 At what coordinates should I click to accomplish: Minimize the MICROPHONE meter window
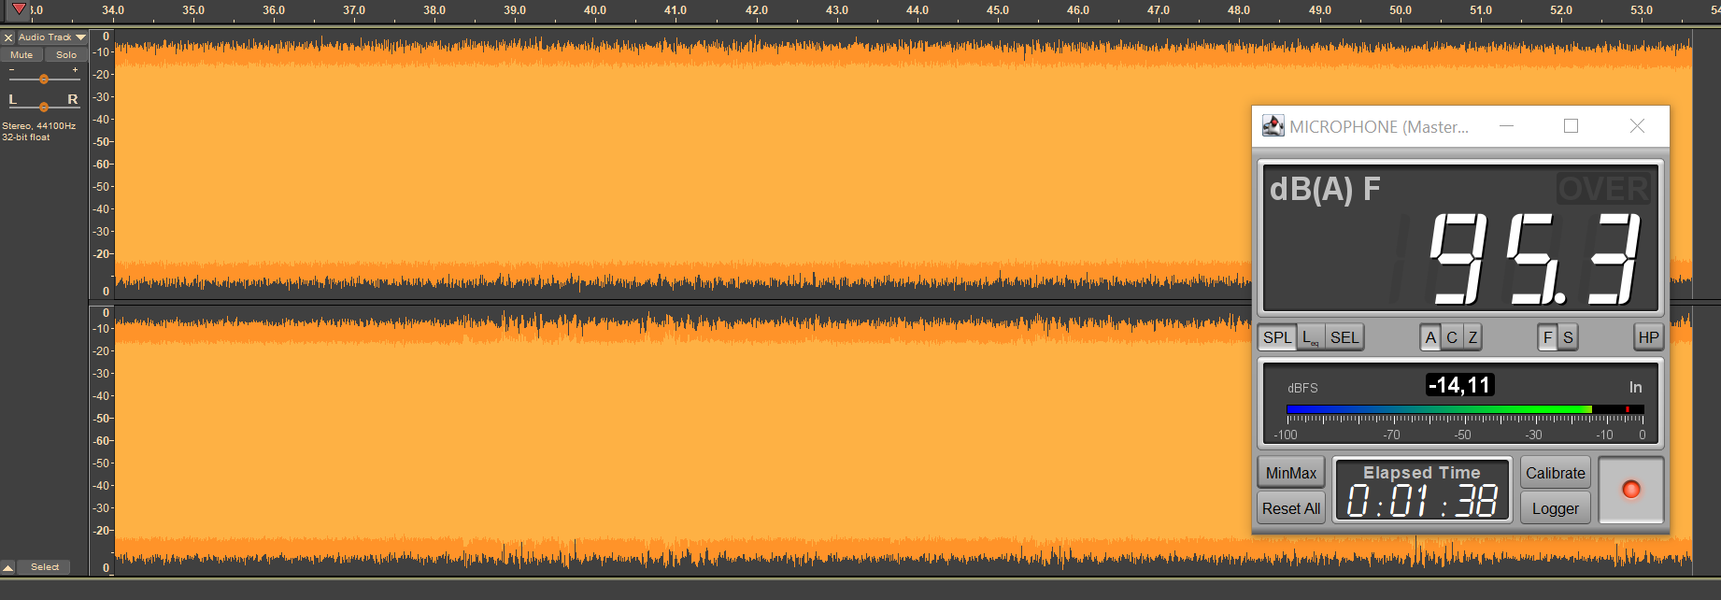point(1506,126)
